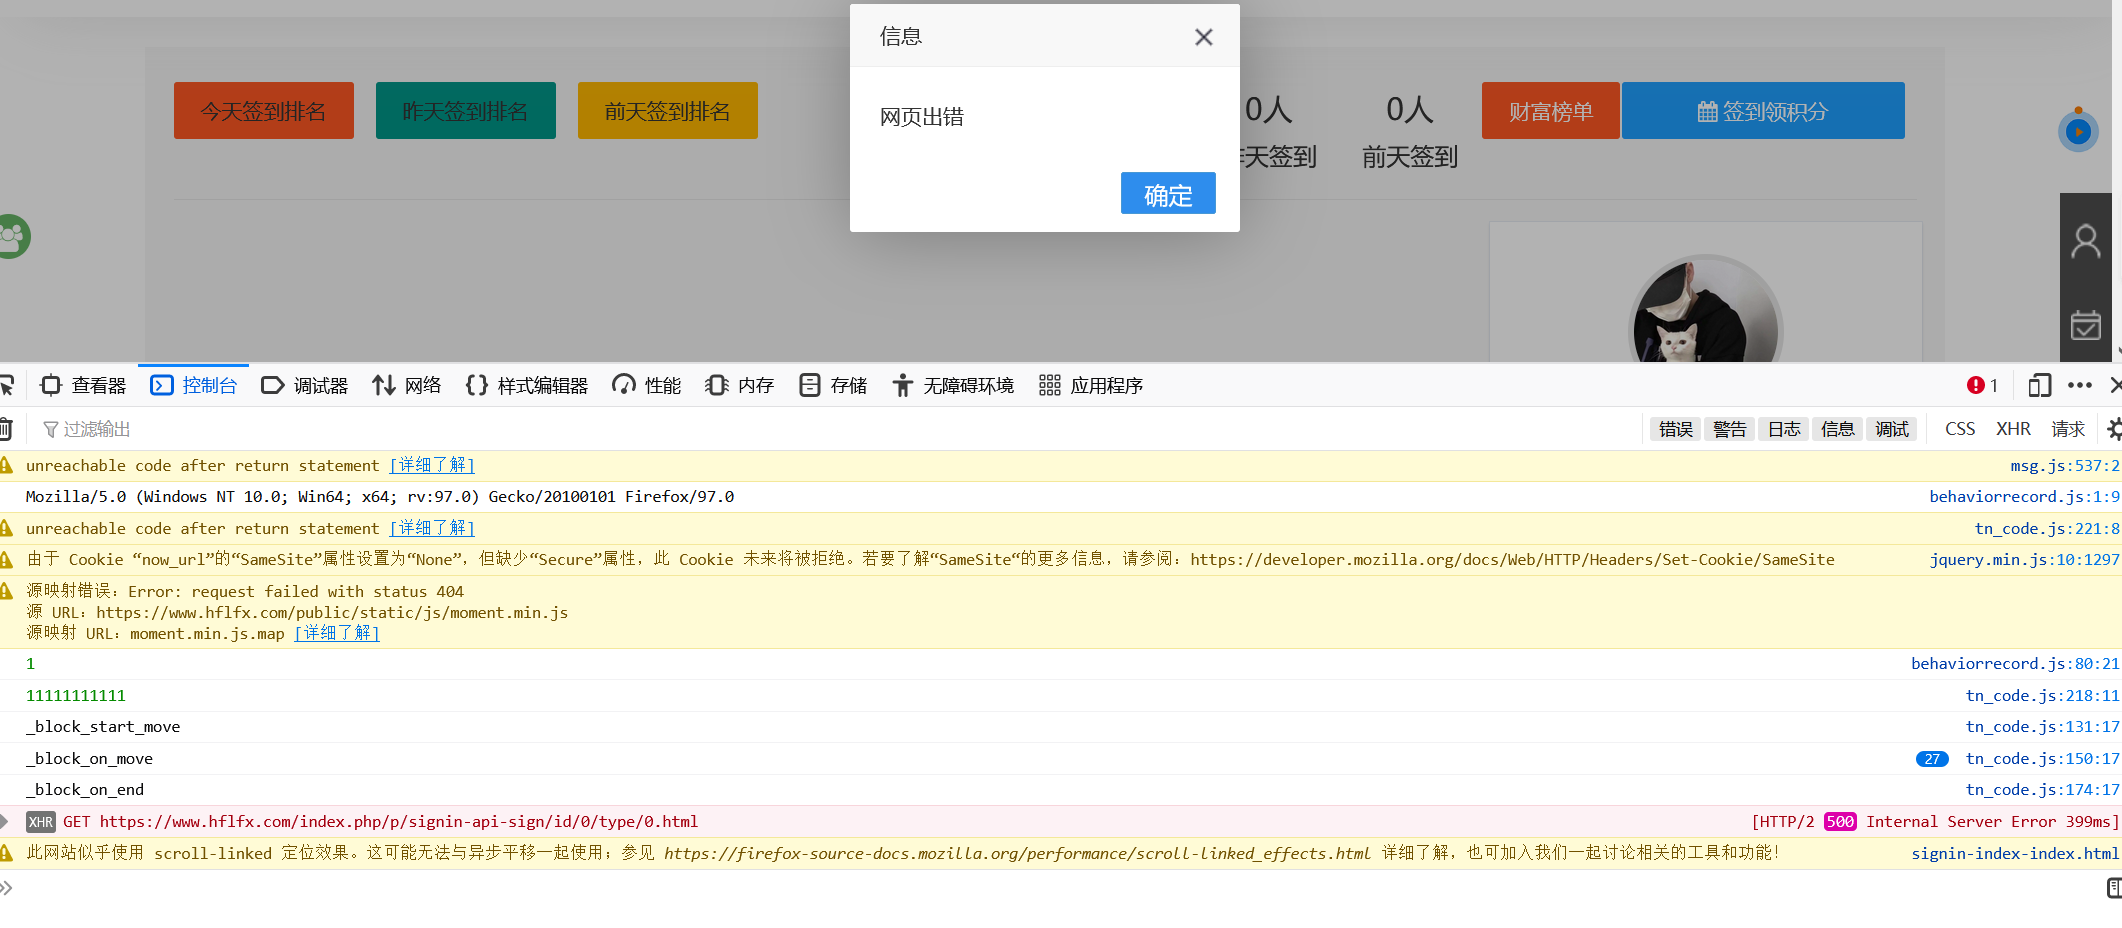Toggle the XHR filter
This screenshot has width=2122, height=928.
2013,429
